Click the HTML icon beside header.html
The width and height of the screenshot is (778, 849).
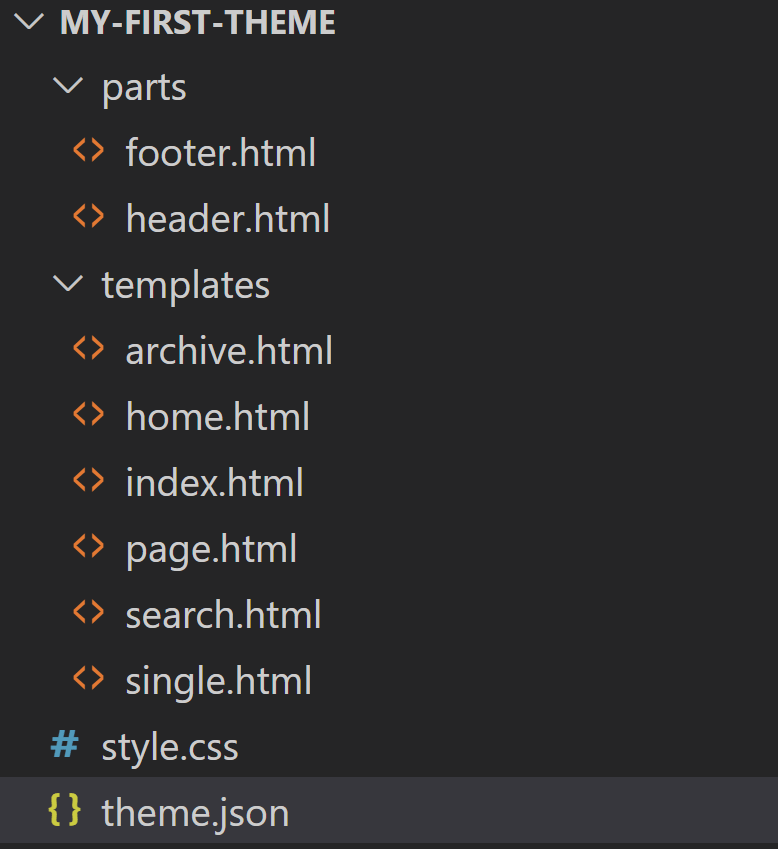tap(88, 216)
